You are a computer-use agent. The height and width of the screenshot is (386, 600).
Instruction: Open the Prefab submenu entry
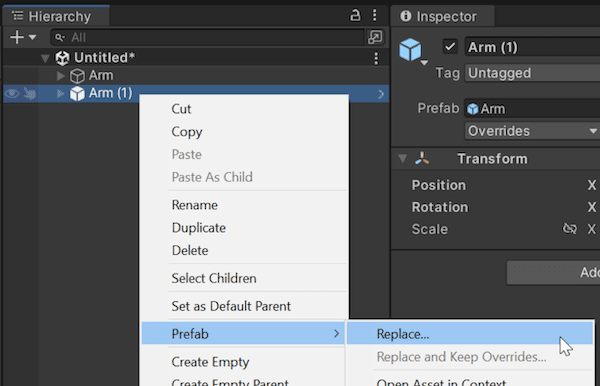click(x=243, y=333)
